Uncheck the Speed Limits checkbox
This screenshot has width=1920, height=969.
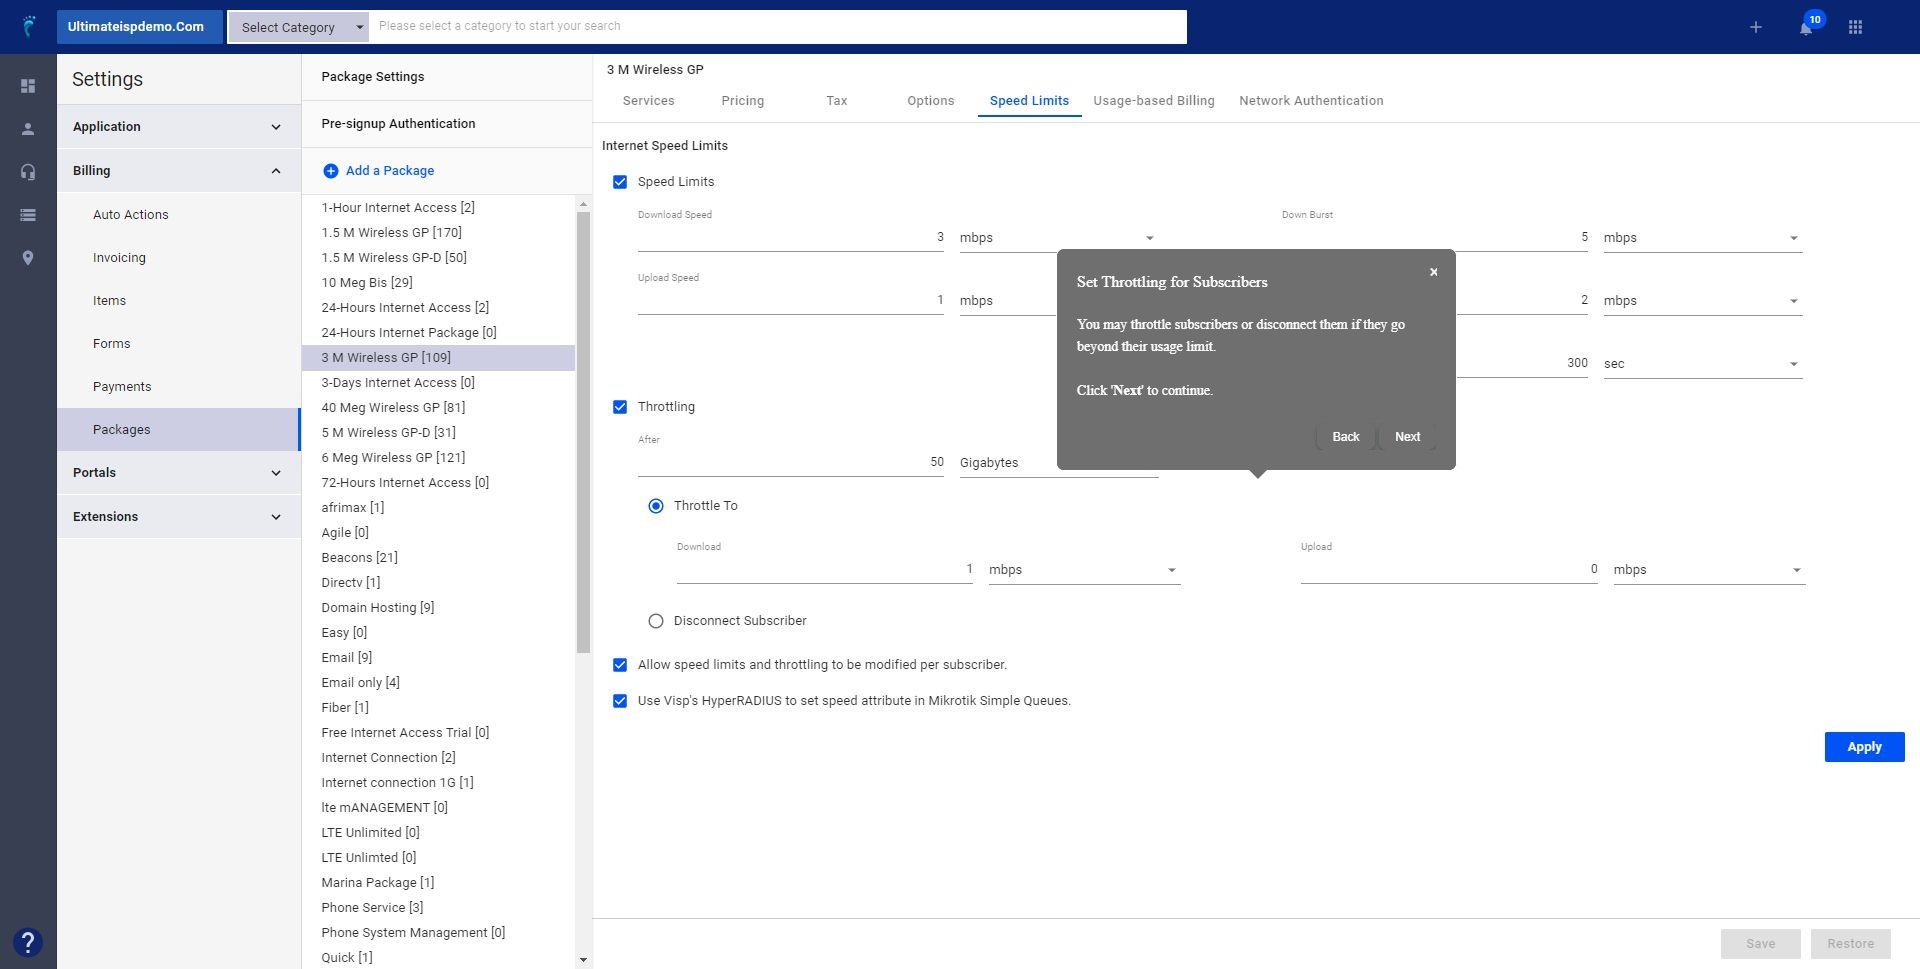pos(620,182)
